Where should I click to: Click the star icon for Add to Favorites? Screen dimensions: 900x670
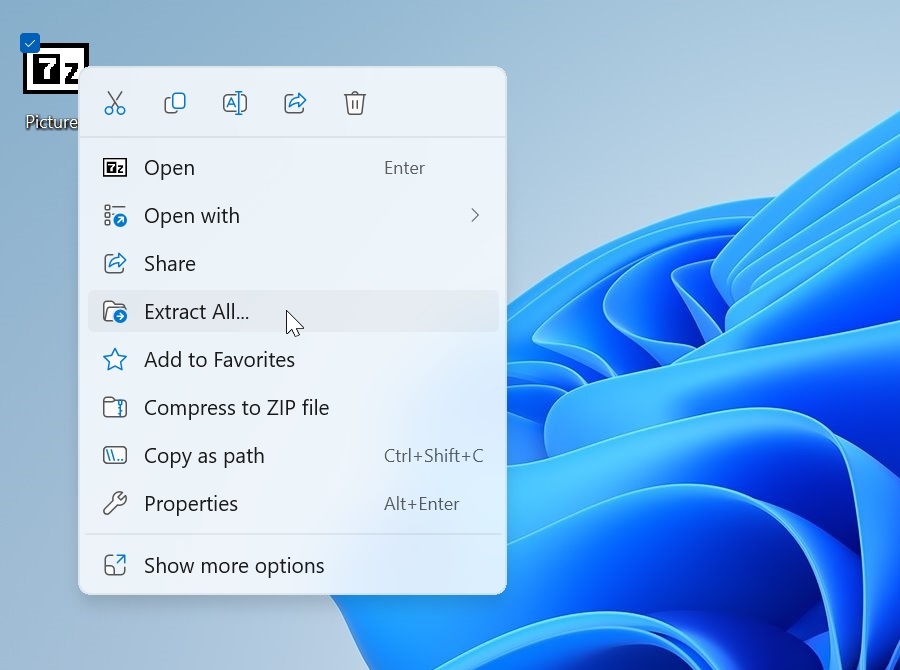115,360
